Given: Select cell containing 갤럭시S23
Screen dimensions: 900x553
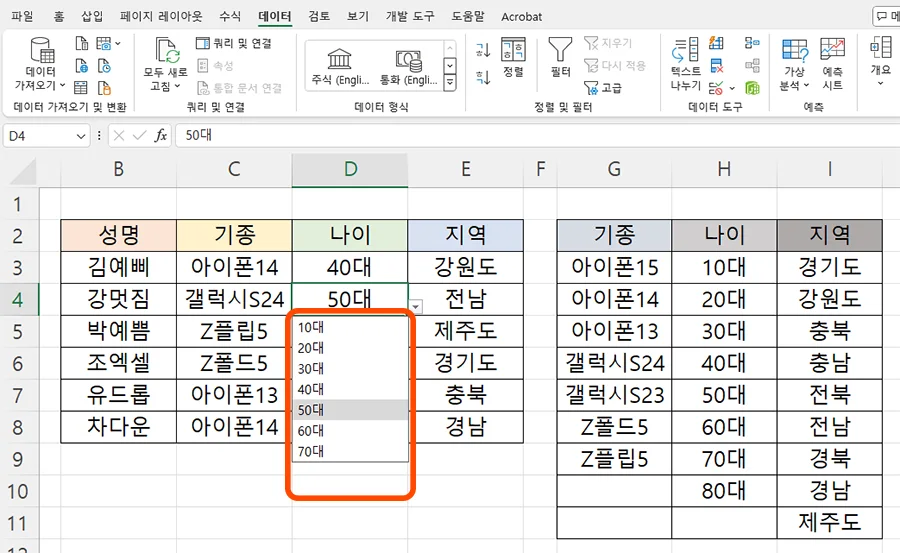Looking at the screenshot, I should coord(614,395).
